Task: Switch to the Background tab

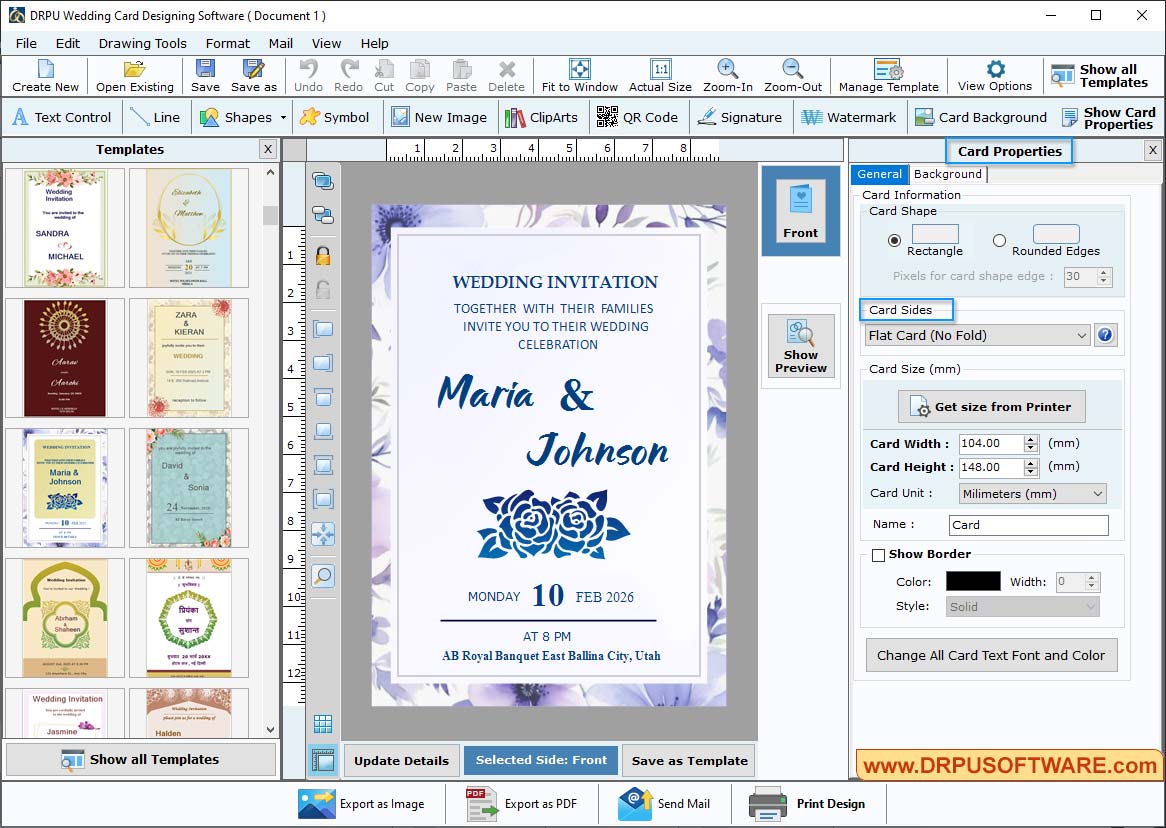Action: pos(947,173)
